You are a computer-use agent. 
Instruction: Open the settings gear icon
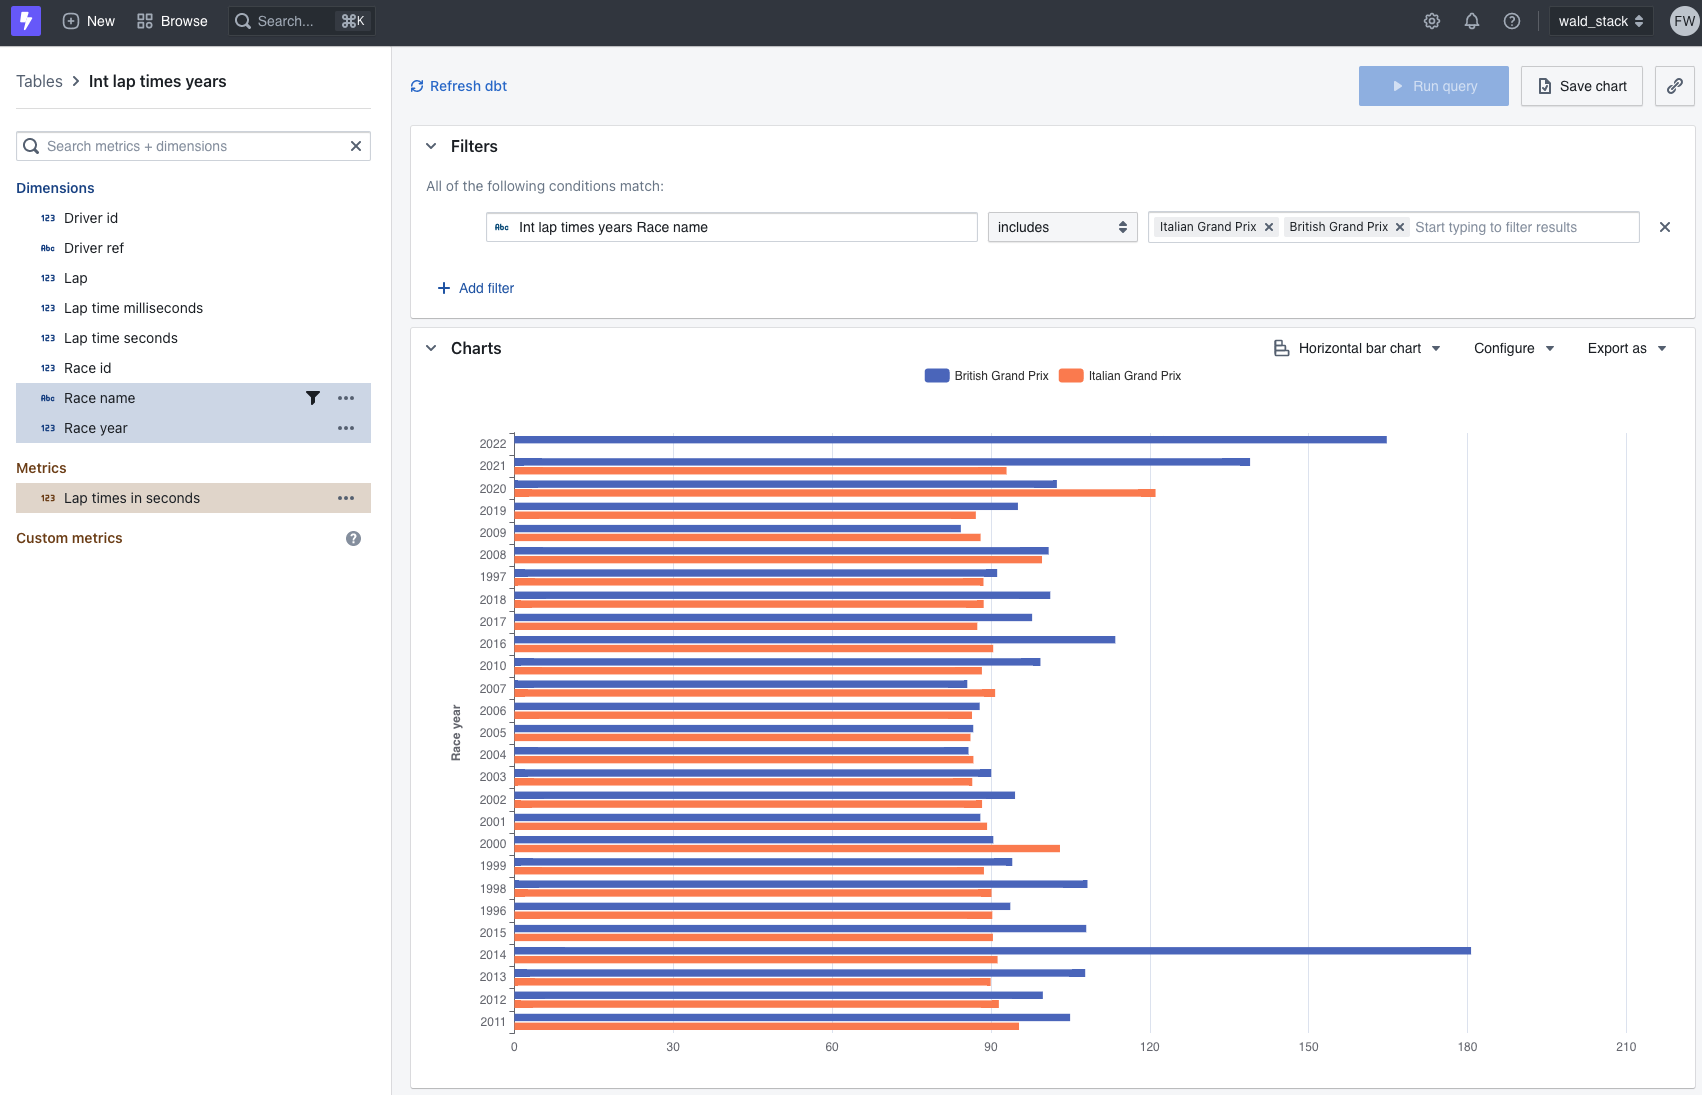pyautogui.click(x=1432, y=21)
